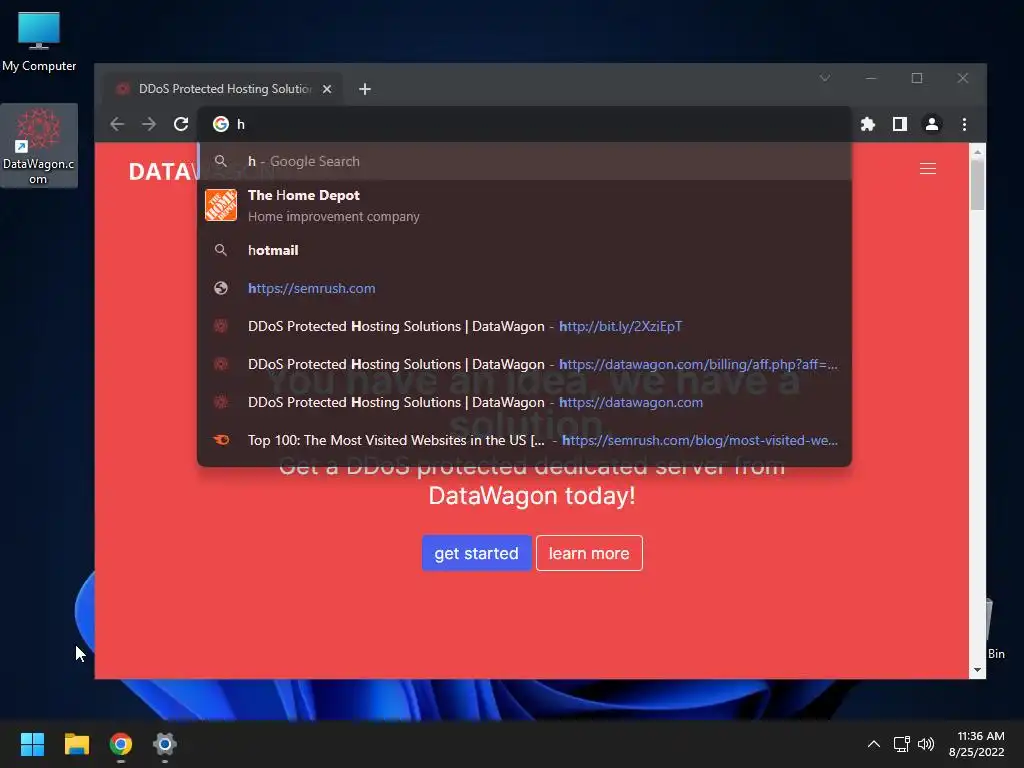1024x768 pixels.
Task: Select The Home Depot suggestion
Action: coord(524,206)
